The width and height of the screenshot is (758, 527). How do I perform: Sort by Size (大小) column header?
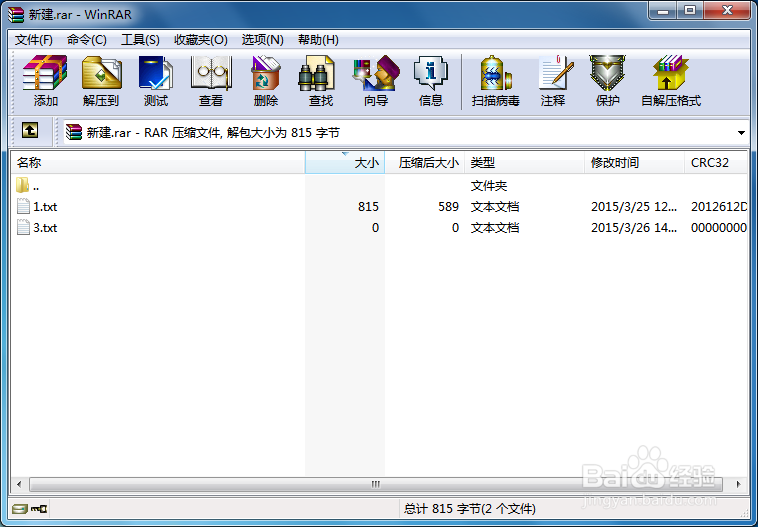tap(345, 162)
